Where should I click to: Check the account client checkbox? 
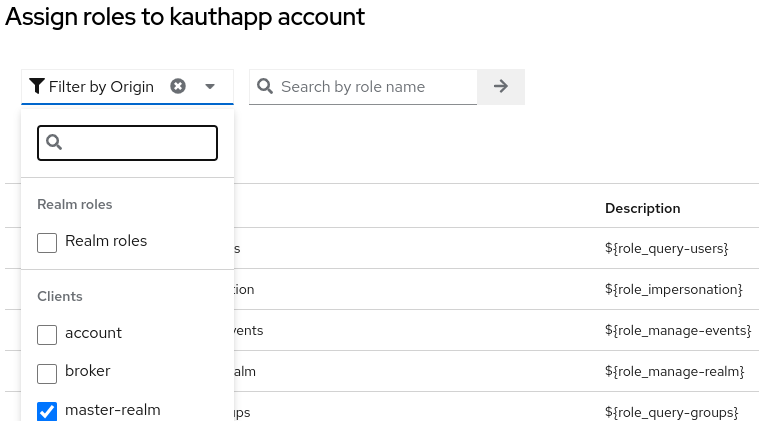click(x=47, y=334)
